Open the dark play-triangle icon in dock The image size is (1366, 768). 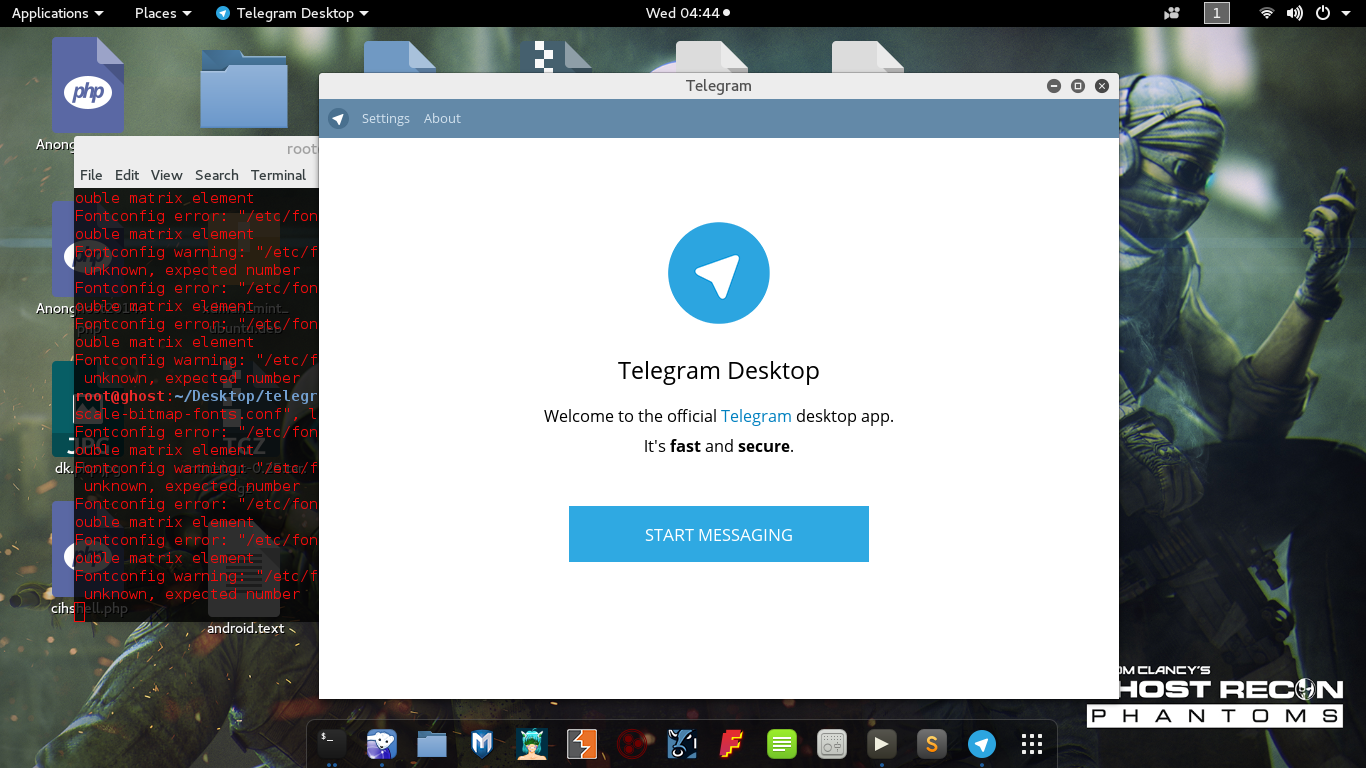click(882, 743)
